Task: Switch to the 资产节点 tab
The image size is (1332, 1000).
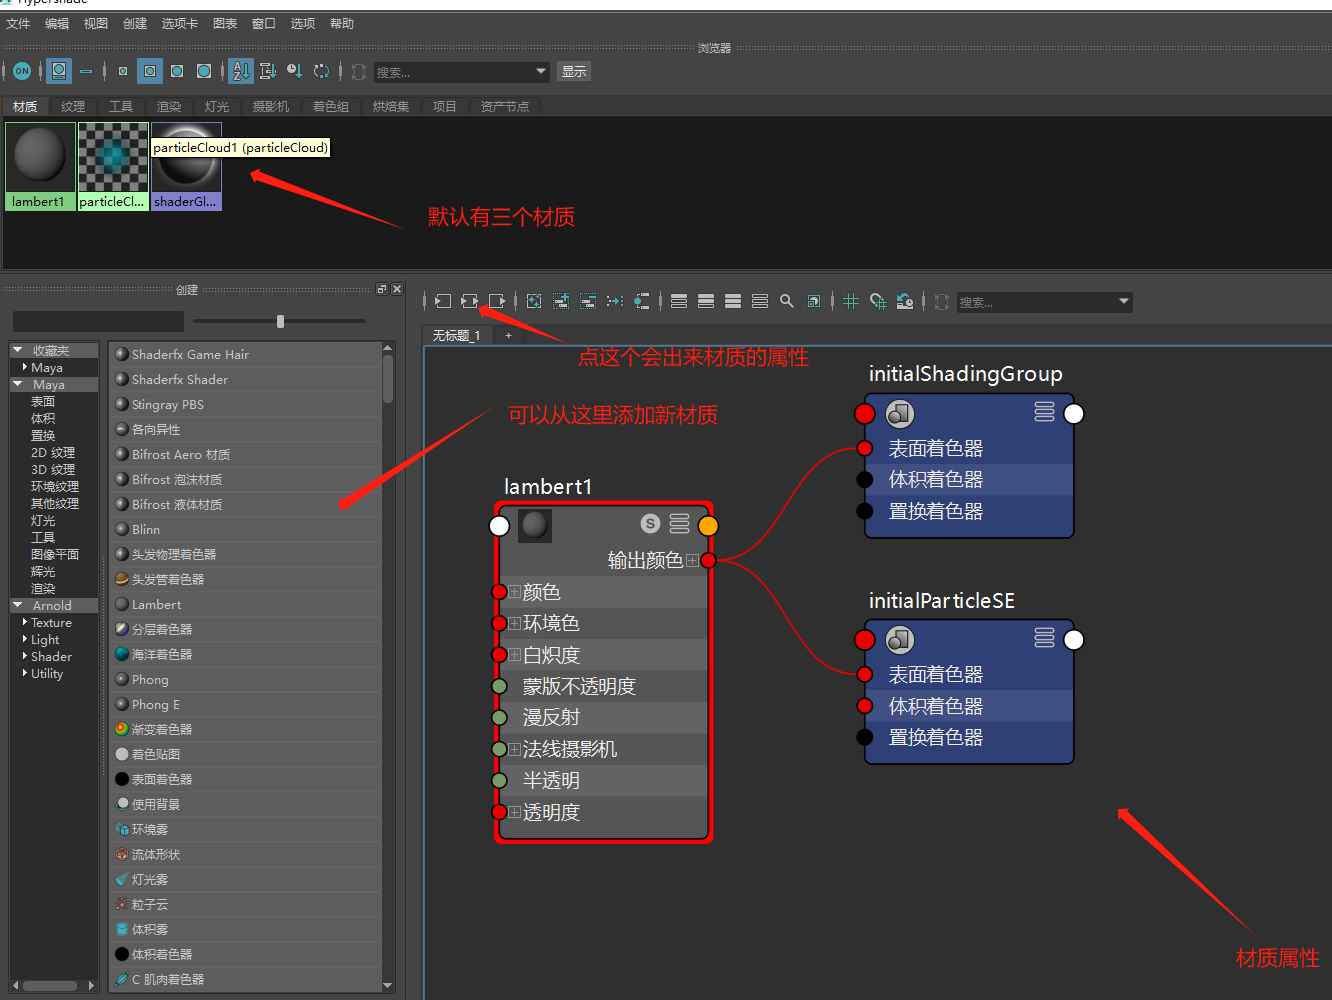Action: (x=505, y=106)
